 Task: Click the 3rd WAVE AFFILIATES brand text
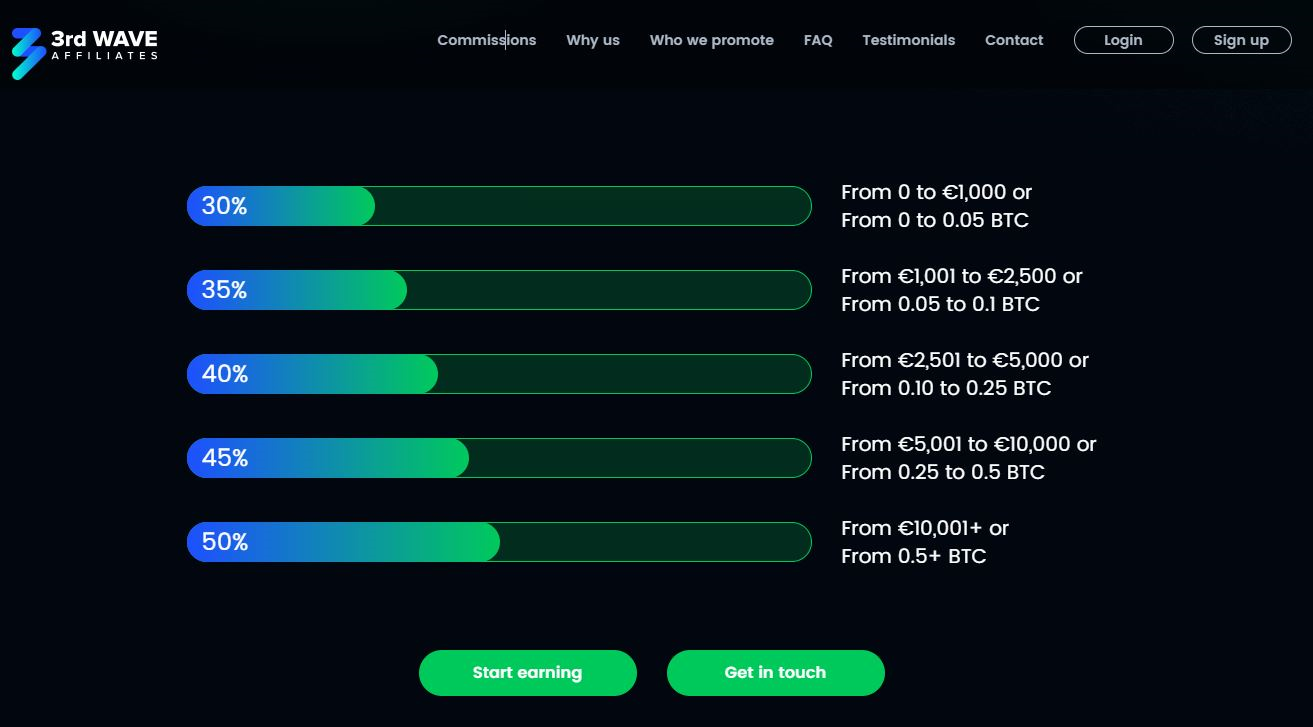(104, 44)
